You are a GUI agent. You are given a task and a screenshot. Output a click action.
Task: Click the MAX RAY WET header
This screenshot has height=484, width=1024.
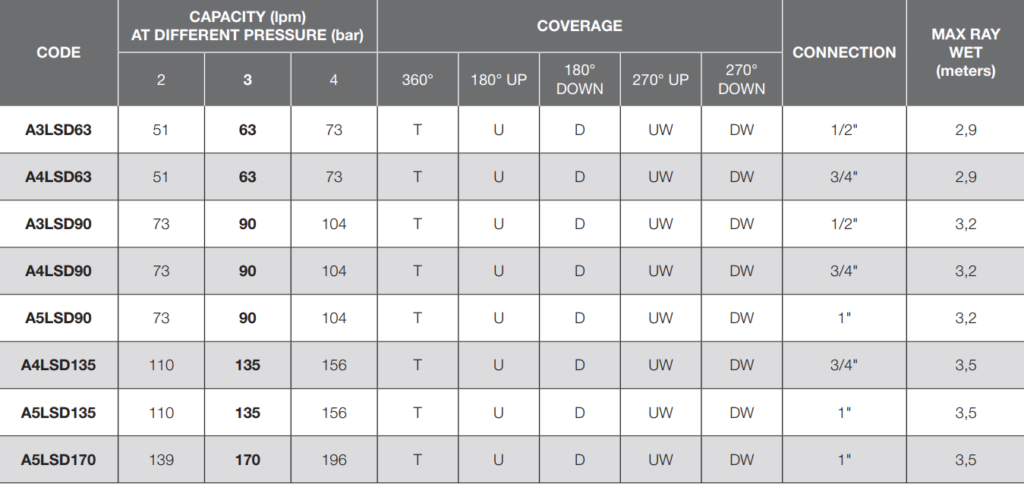point(965,52)
